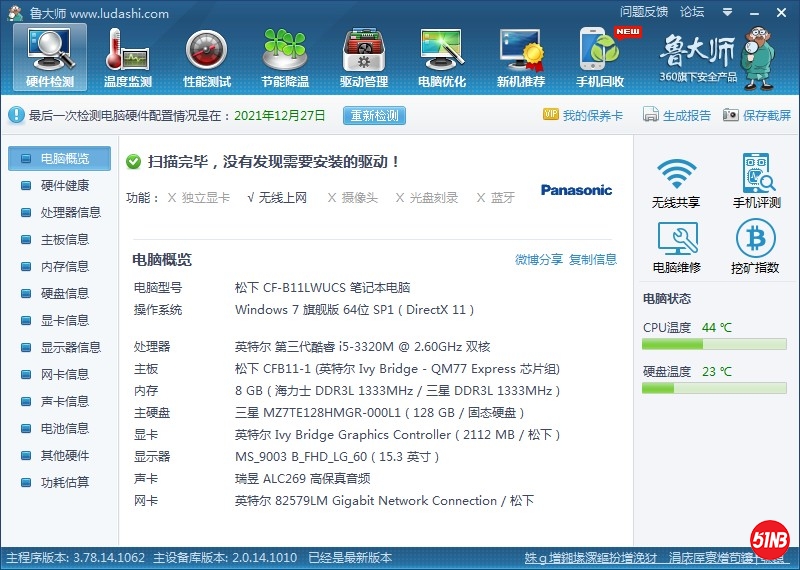Screen dimensions: 800x570
Task: Click the 无线共享 WiFi sharing icon
Action: [x=676, y=182]
